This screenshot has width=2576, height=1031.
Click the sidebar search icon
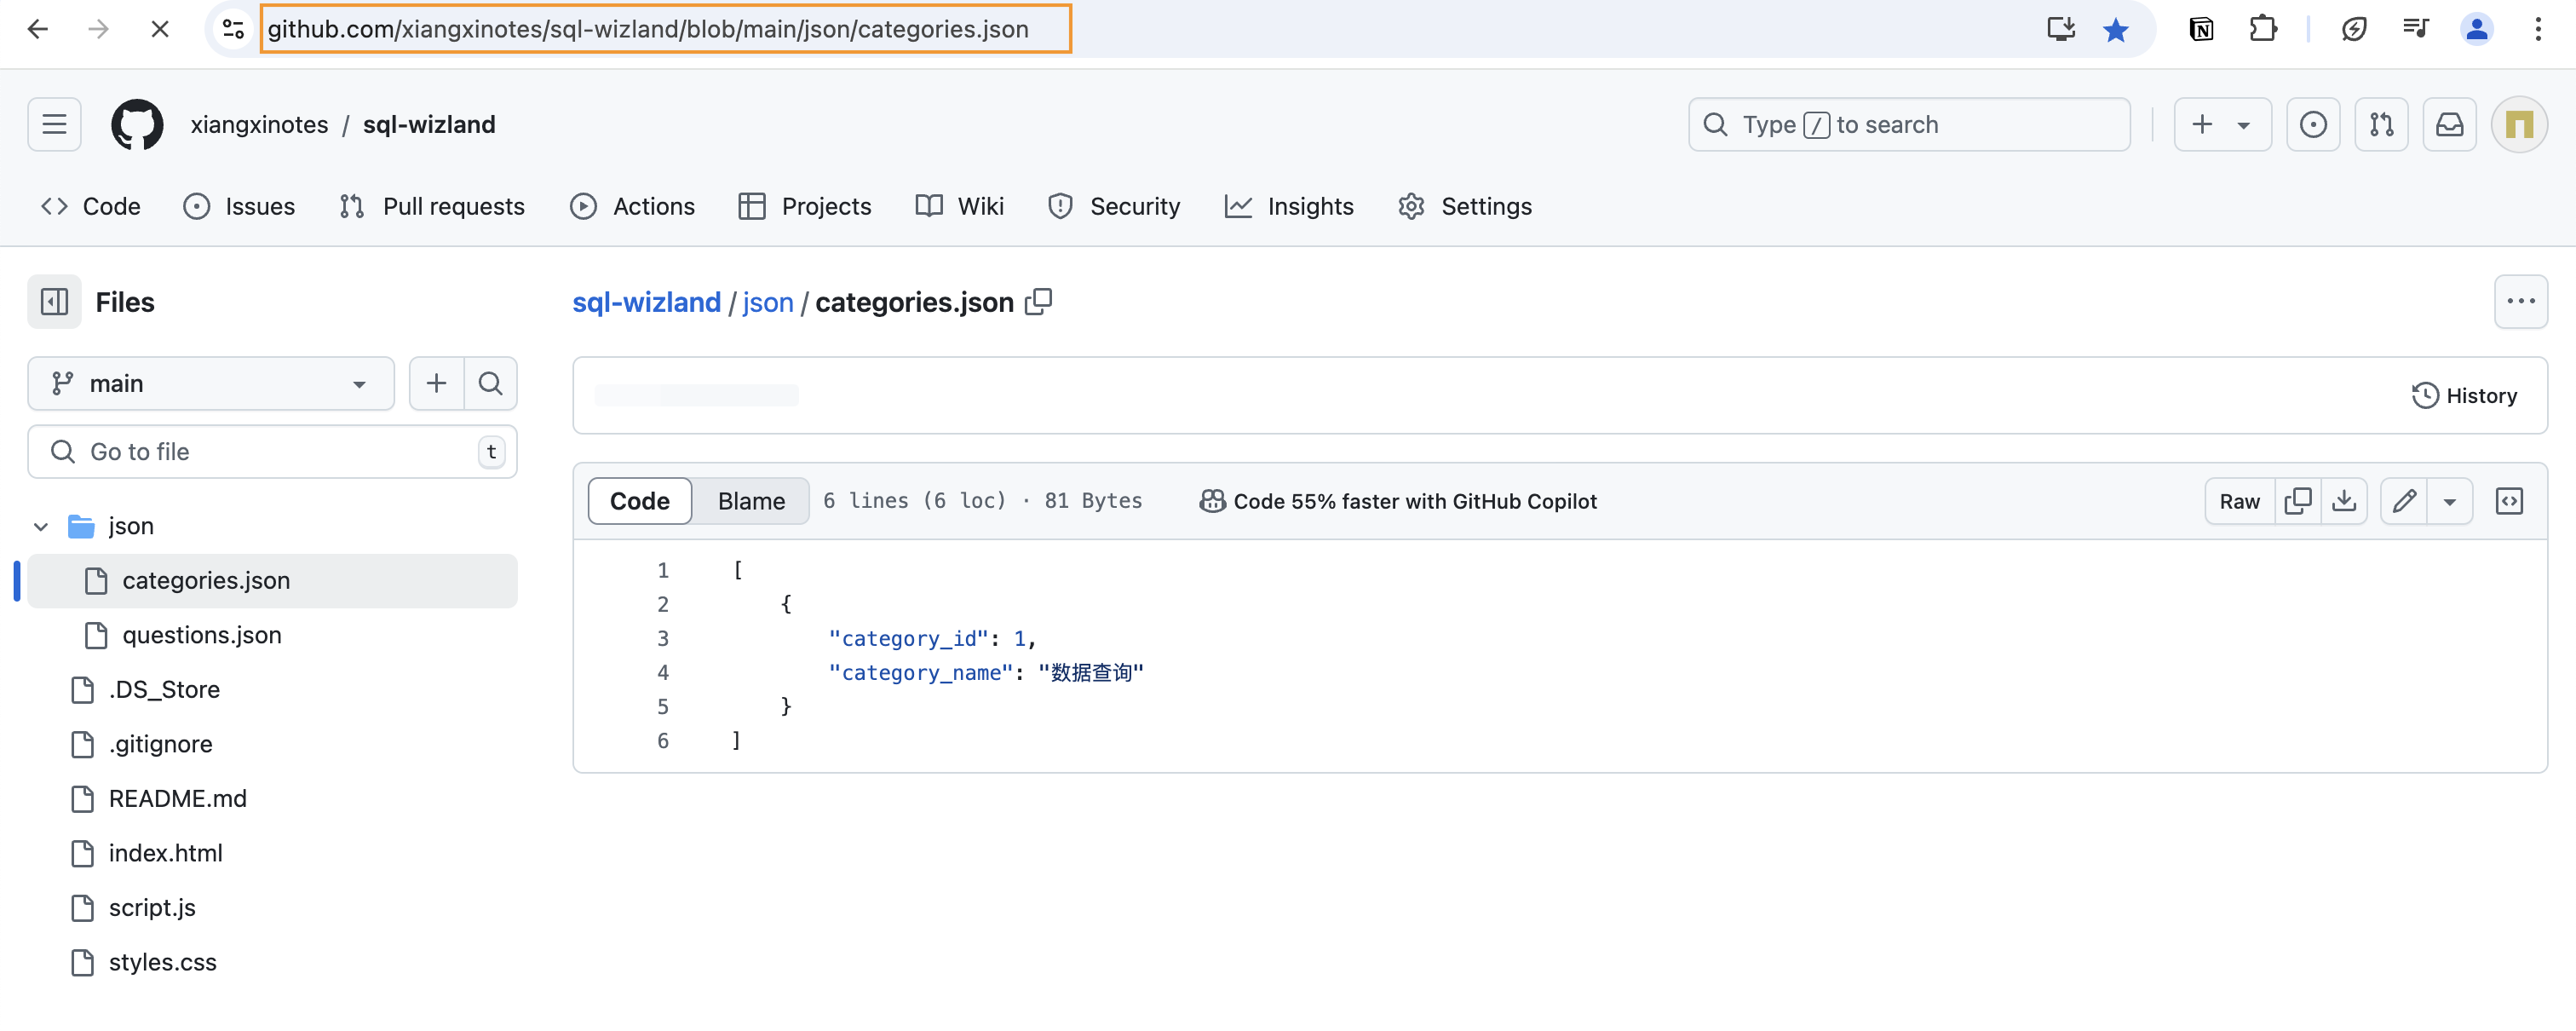tap(490, 382)
